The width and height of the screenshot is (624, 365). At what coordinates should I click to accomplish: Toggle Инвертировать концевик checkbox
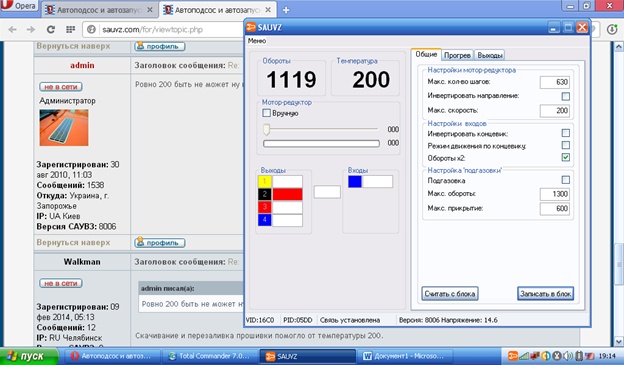coord(566,133)
